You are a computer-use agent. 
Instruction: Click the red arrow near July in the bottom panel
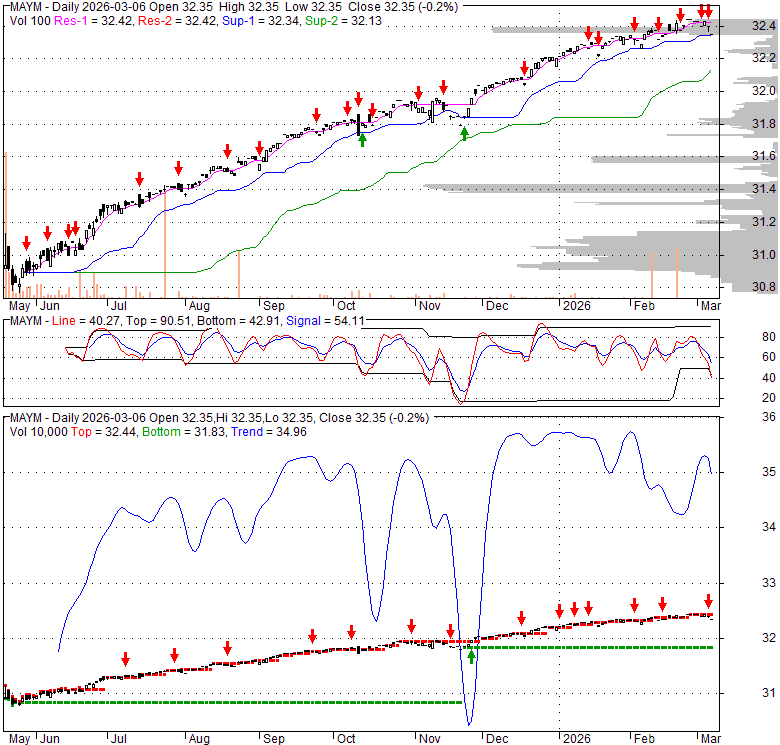[x=126, y=658]
